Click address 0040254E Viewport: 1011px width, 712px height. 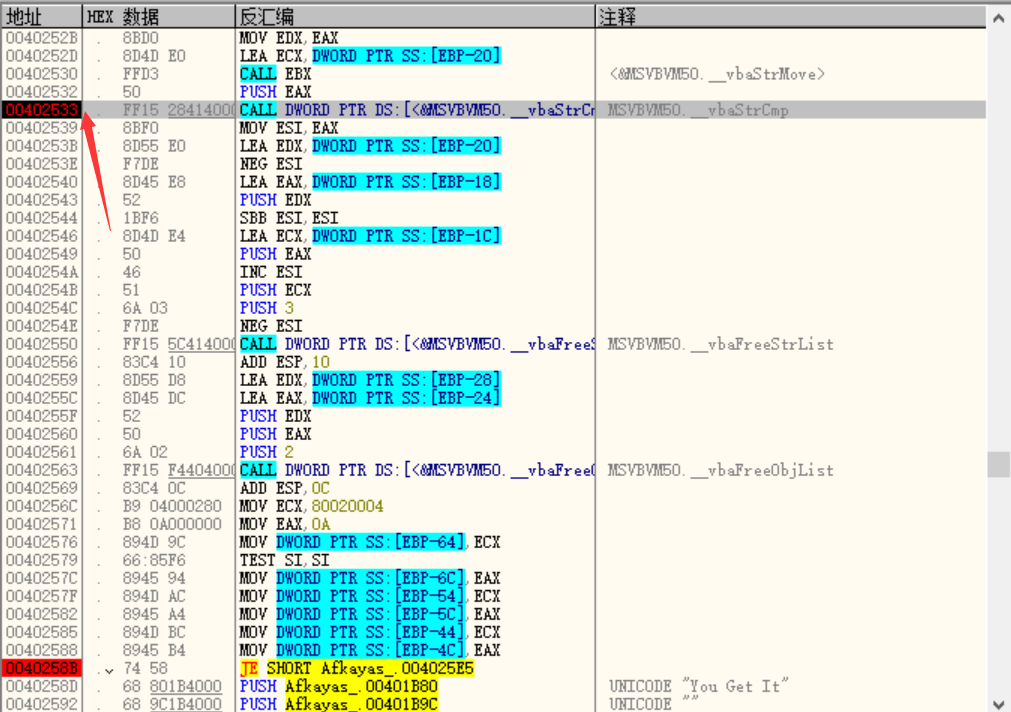(x=42, y=326)
